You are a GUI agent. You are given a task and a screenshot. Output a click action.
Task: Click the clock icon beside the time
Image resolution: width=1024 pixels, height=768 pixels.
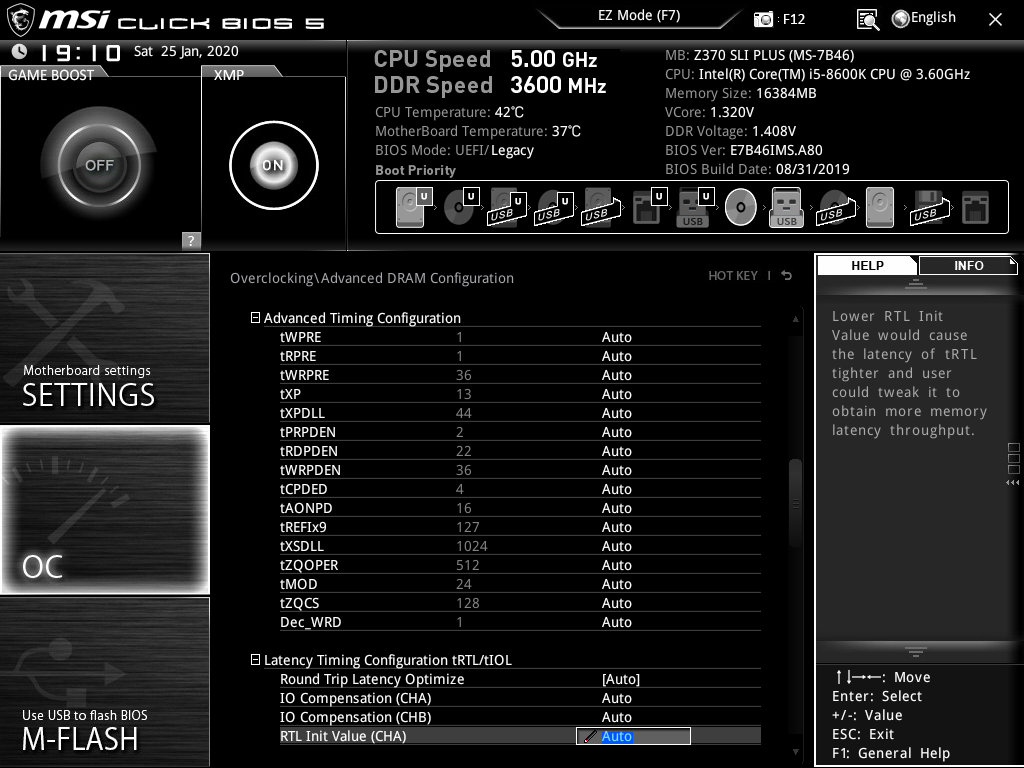(x=20, y=51)
